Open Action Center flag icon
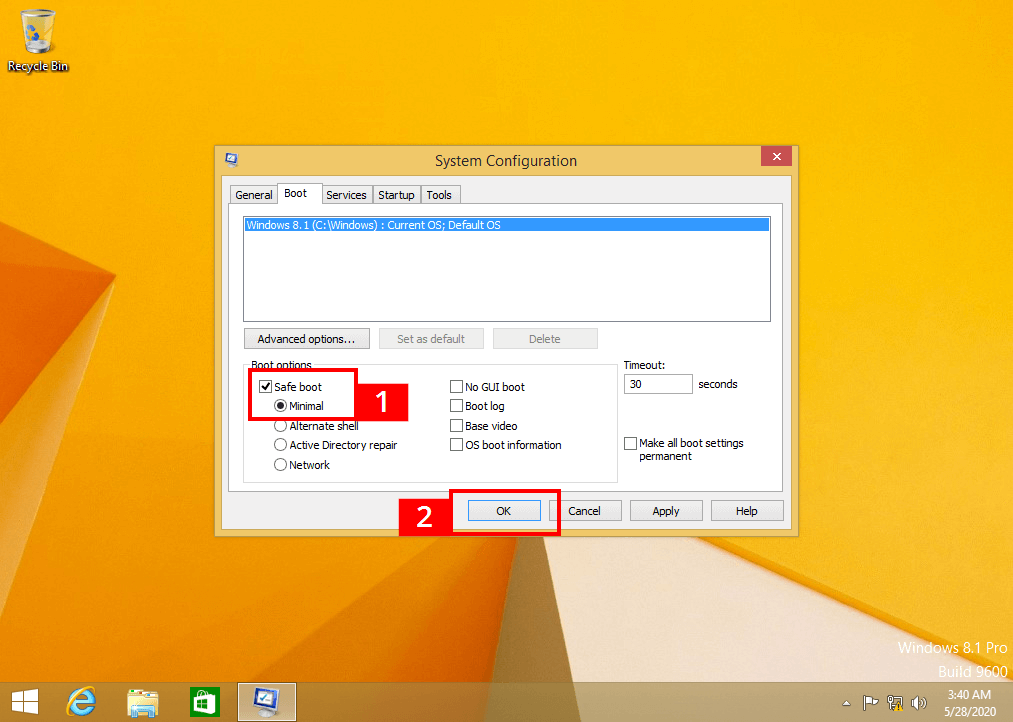Viewport: 1013px width, 722px height. (x=870, y=703)
